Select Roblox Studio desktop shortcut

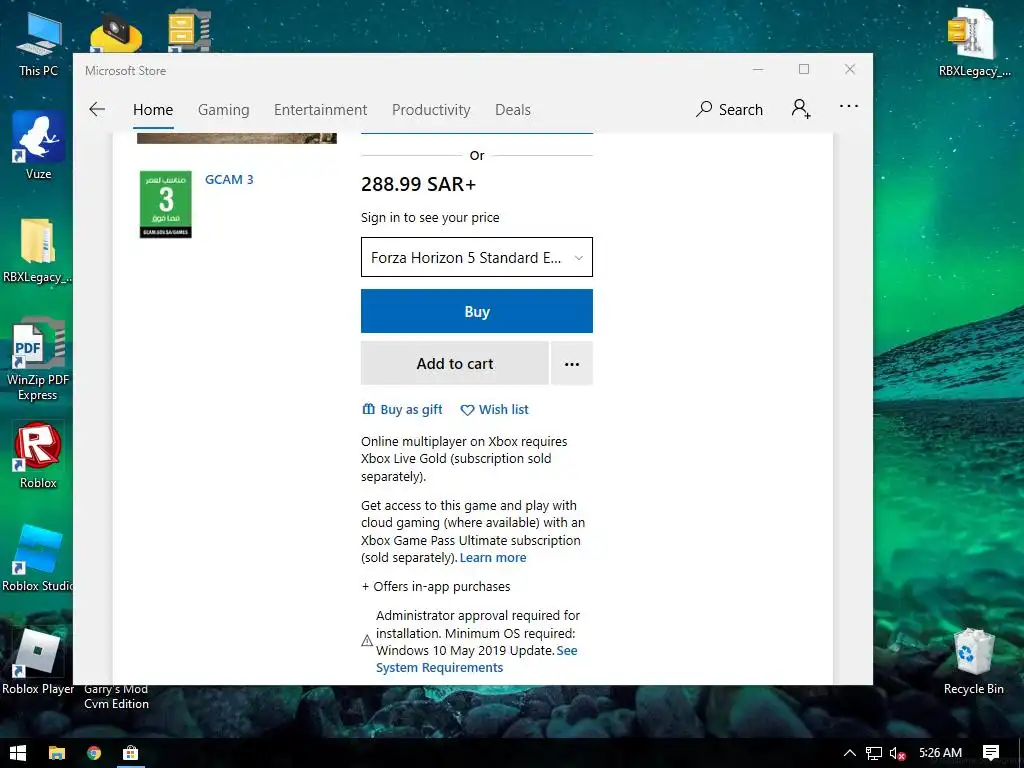(x=37, y=558)
